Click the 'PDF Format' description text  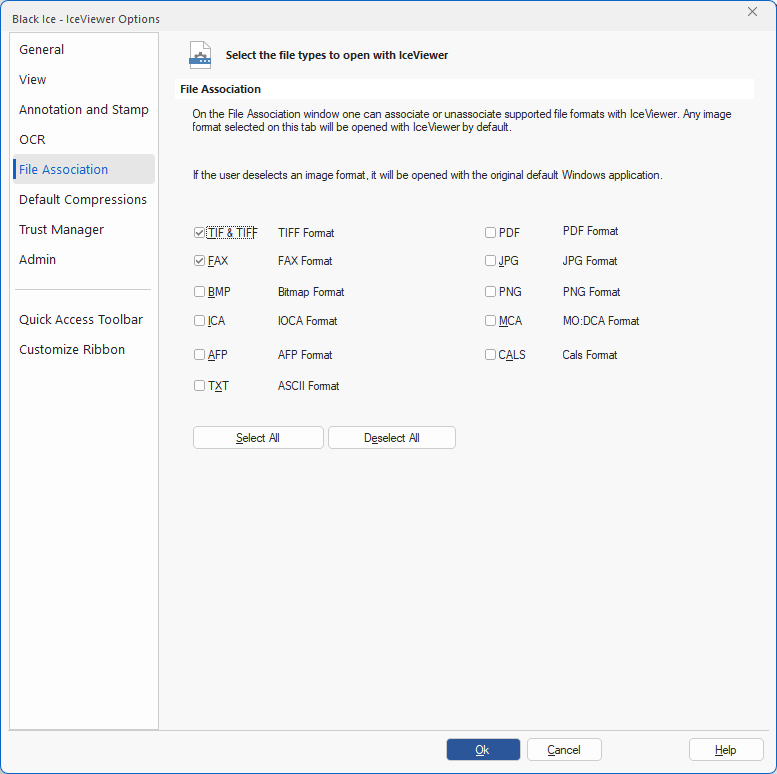(590, 231)
